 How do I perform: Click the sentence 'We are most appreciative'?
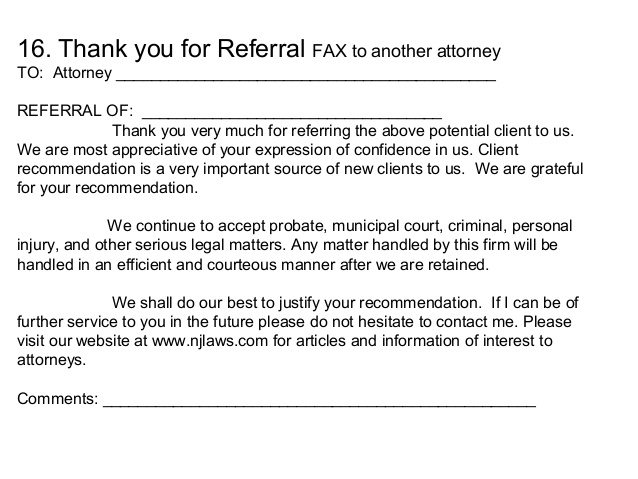(x=245, y=150)
